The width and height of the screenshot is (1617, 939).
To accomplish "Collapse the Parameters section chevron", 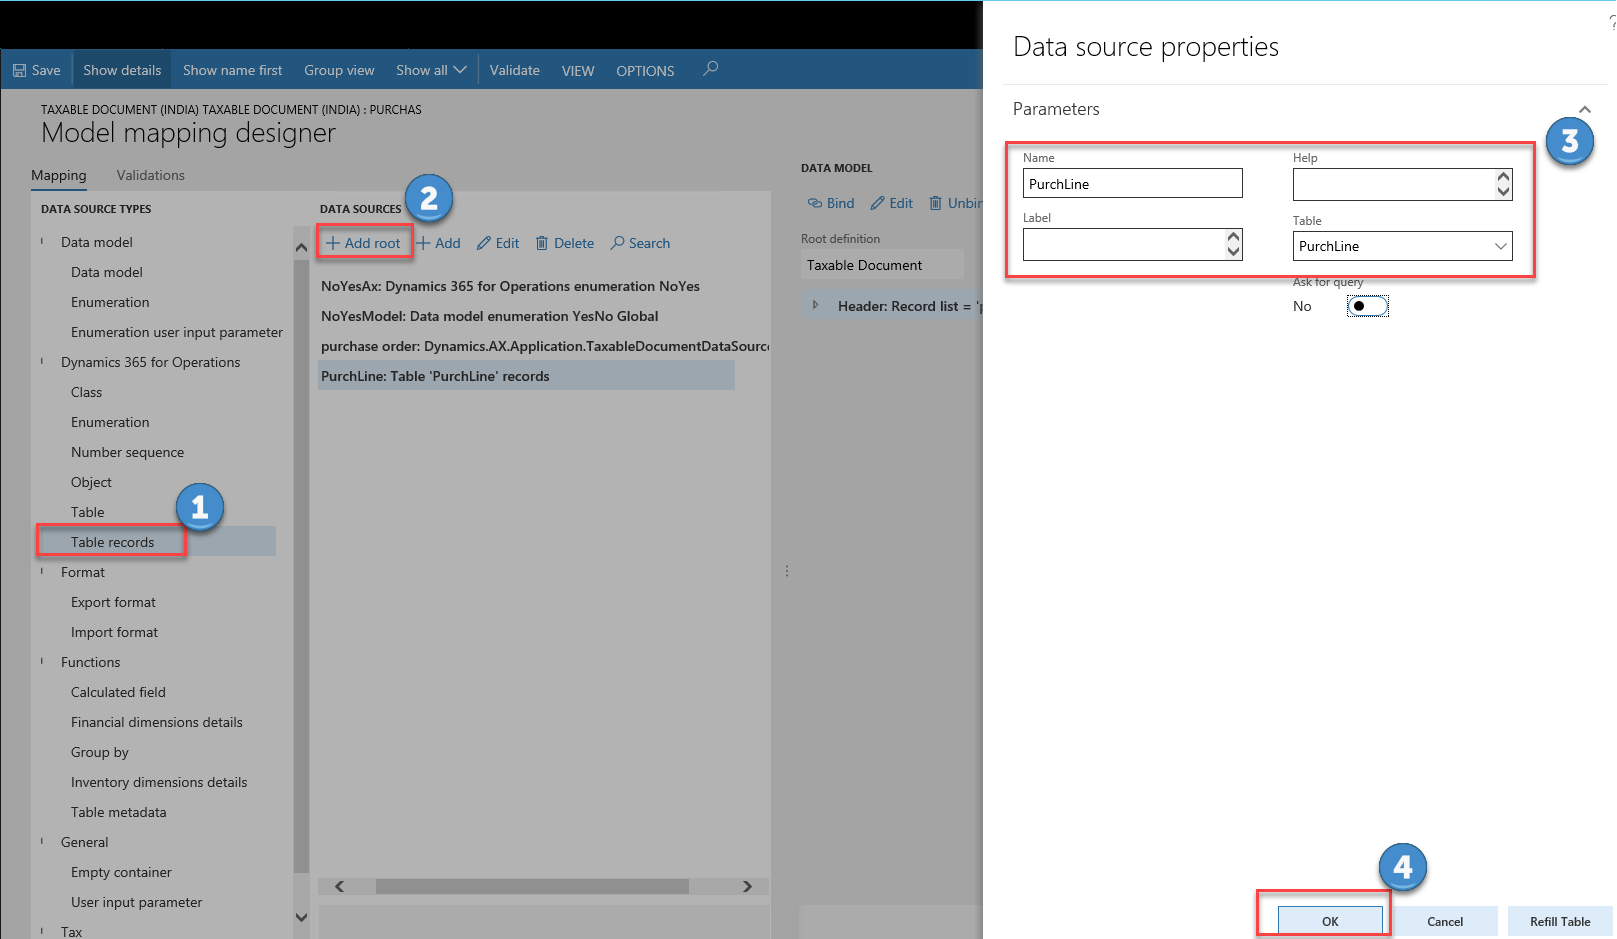I will (1583, 108).
